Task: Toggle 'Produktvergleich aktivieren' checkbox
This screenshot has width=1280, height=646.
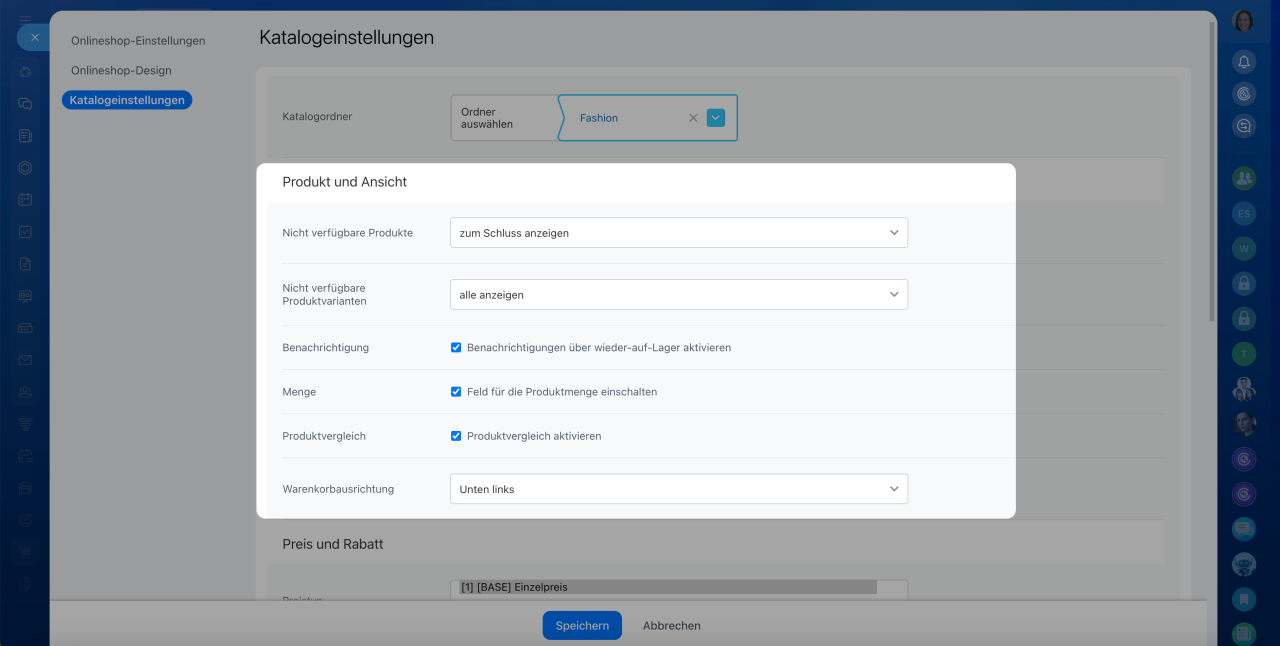Action: coord(456,436)
